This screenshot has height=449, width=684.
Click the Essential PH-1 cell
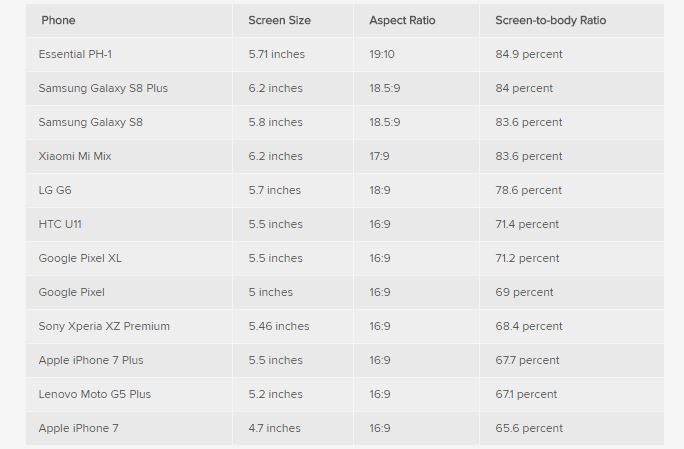tap(75, 54)
